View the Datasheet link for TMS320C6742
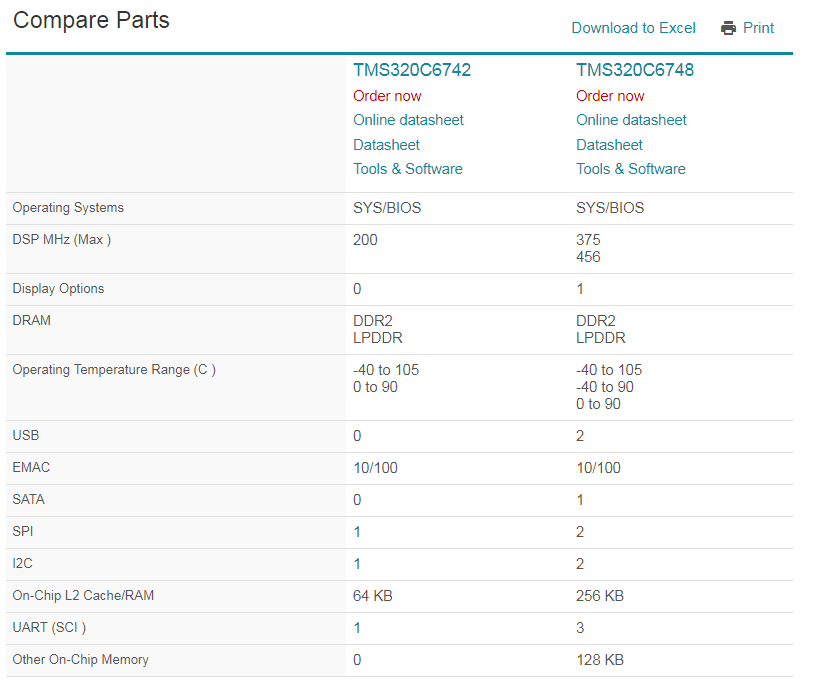827x688 pixels. click(x=386, y=144)
